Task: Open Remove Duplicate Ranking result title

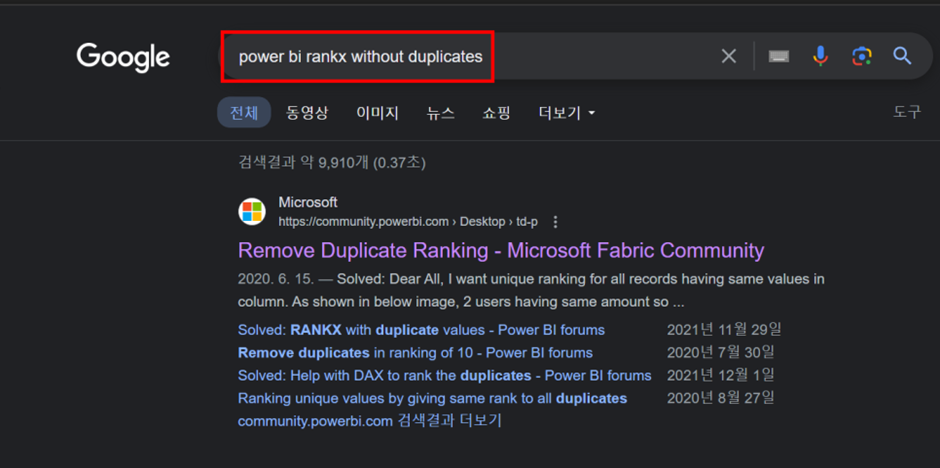Action: tap(501, 250)
